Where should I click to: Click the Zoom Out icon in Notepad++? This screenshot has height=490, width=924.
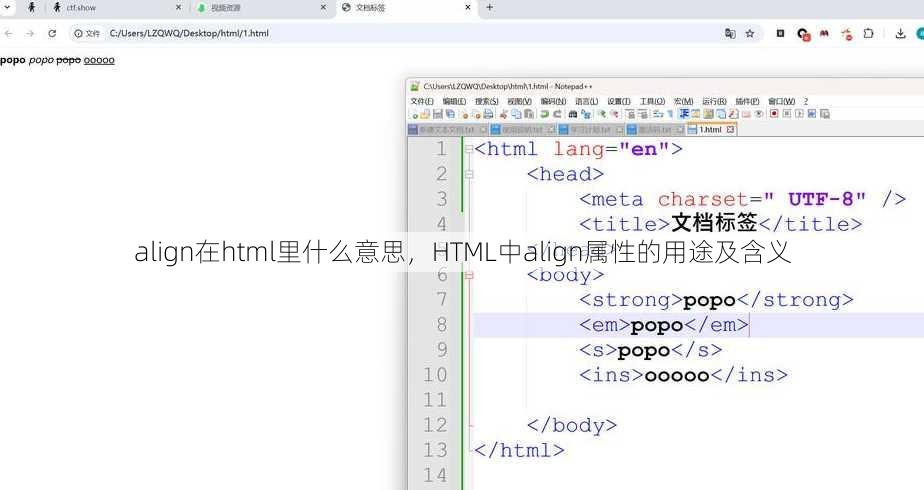tap(614, 114)
